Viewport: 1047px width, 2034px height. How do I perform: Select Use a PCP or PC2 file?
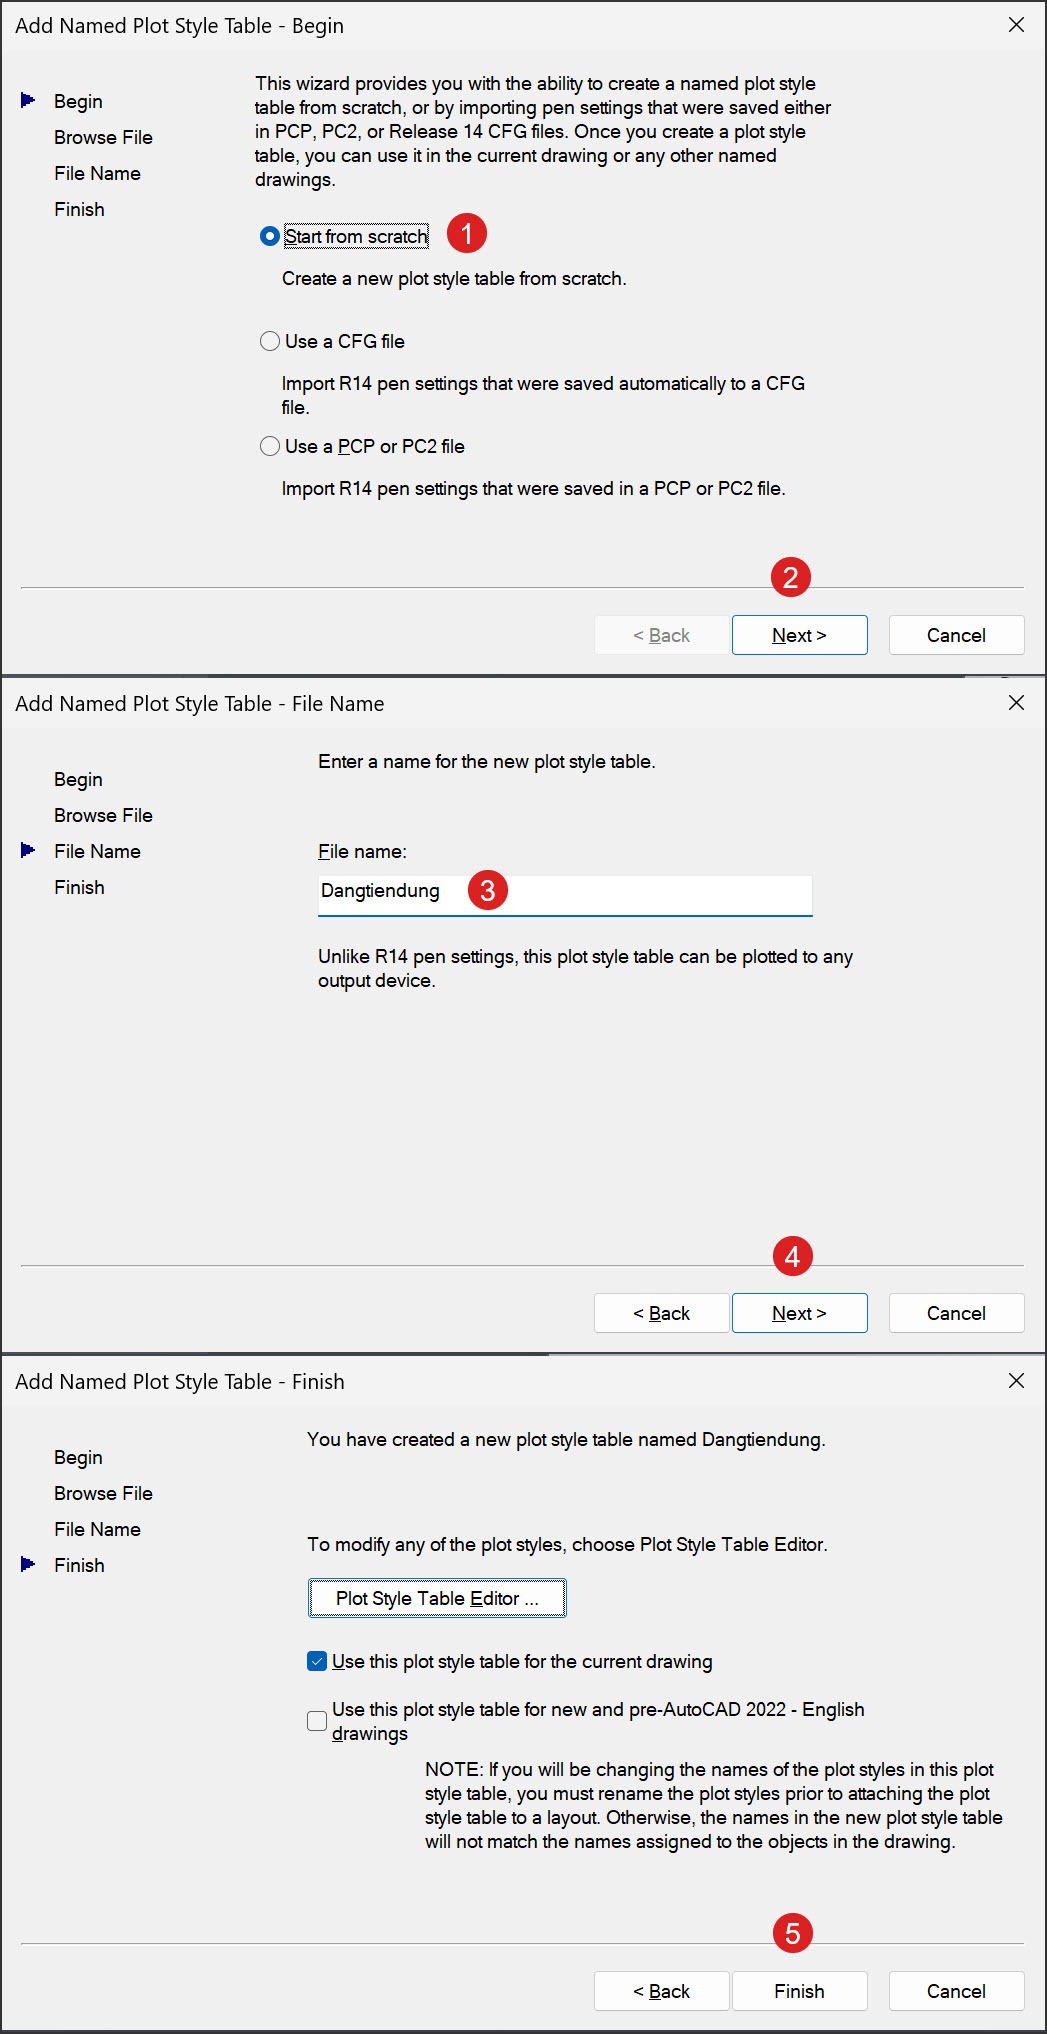click(x=269, y=446)
